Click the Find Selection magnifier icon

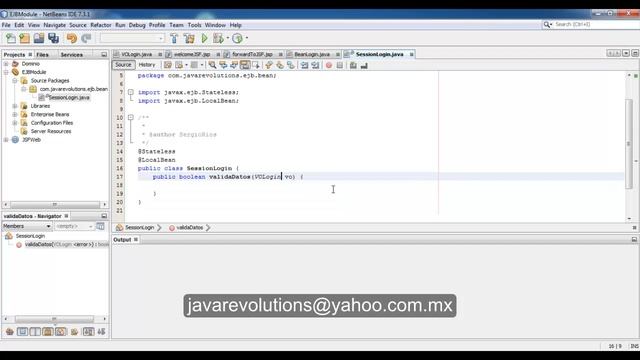pyautogui.click(x=212, y=65)
